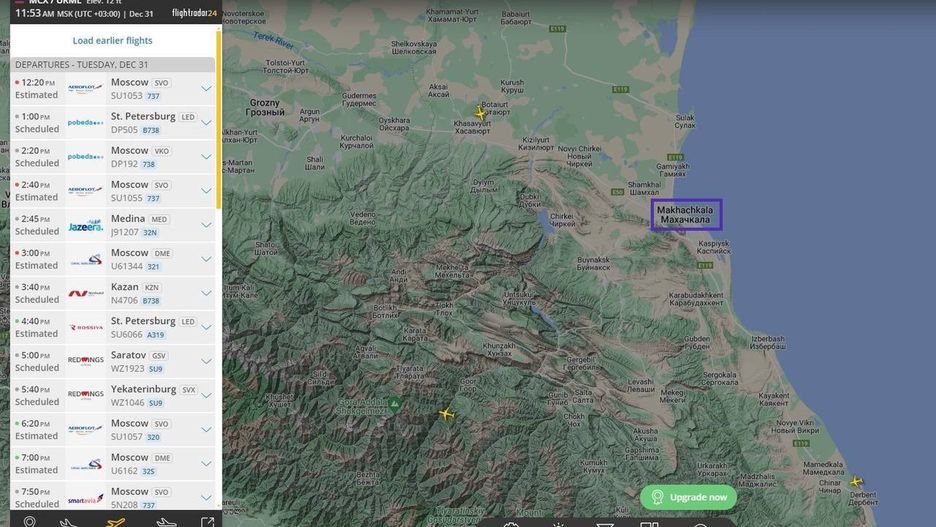This screenshot has width=936, height=527.
Task: Click the Red Wings logo on flight WZ1046
Action: pyautogui.click(x=85, y=395)
